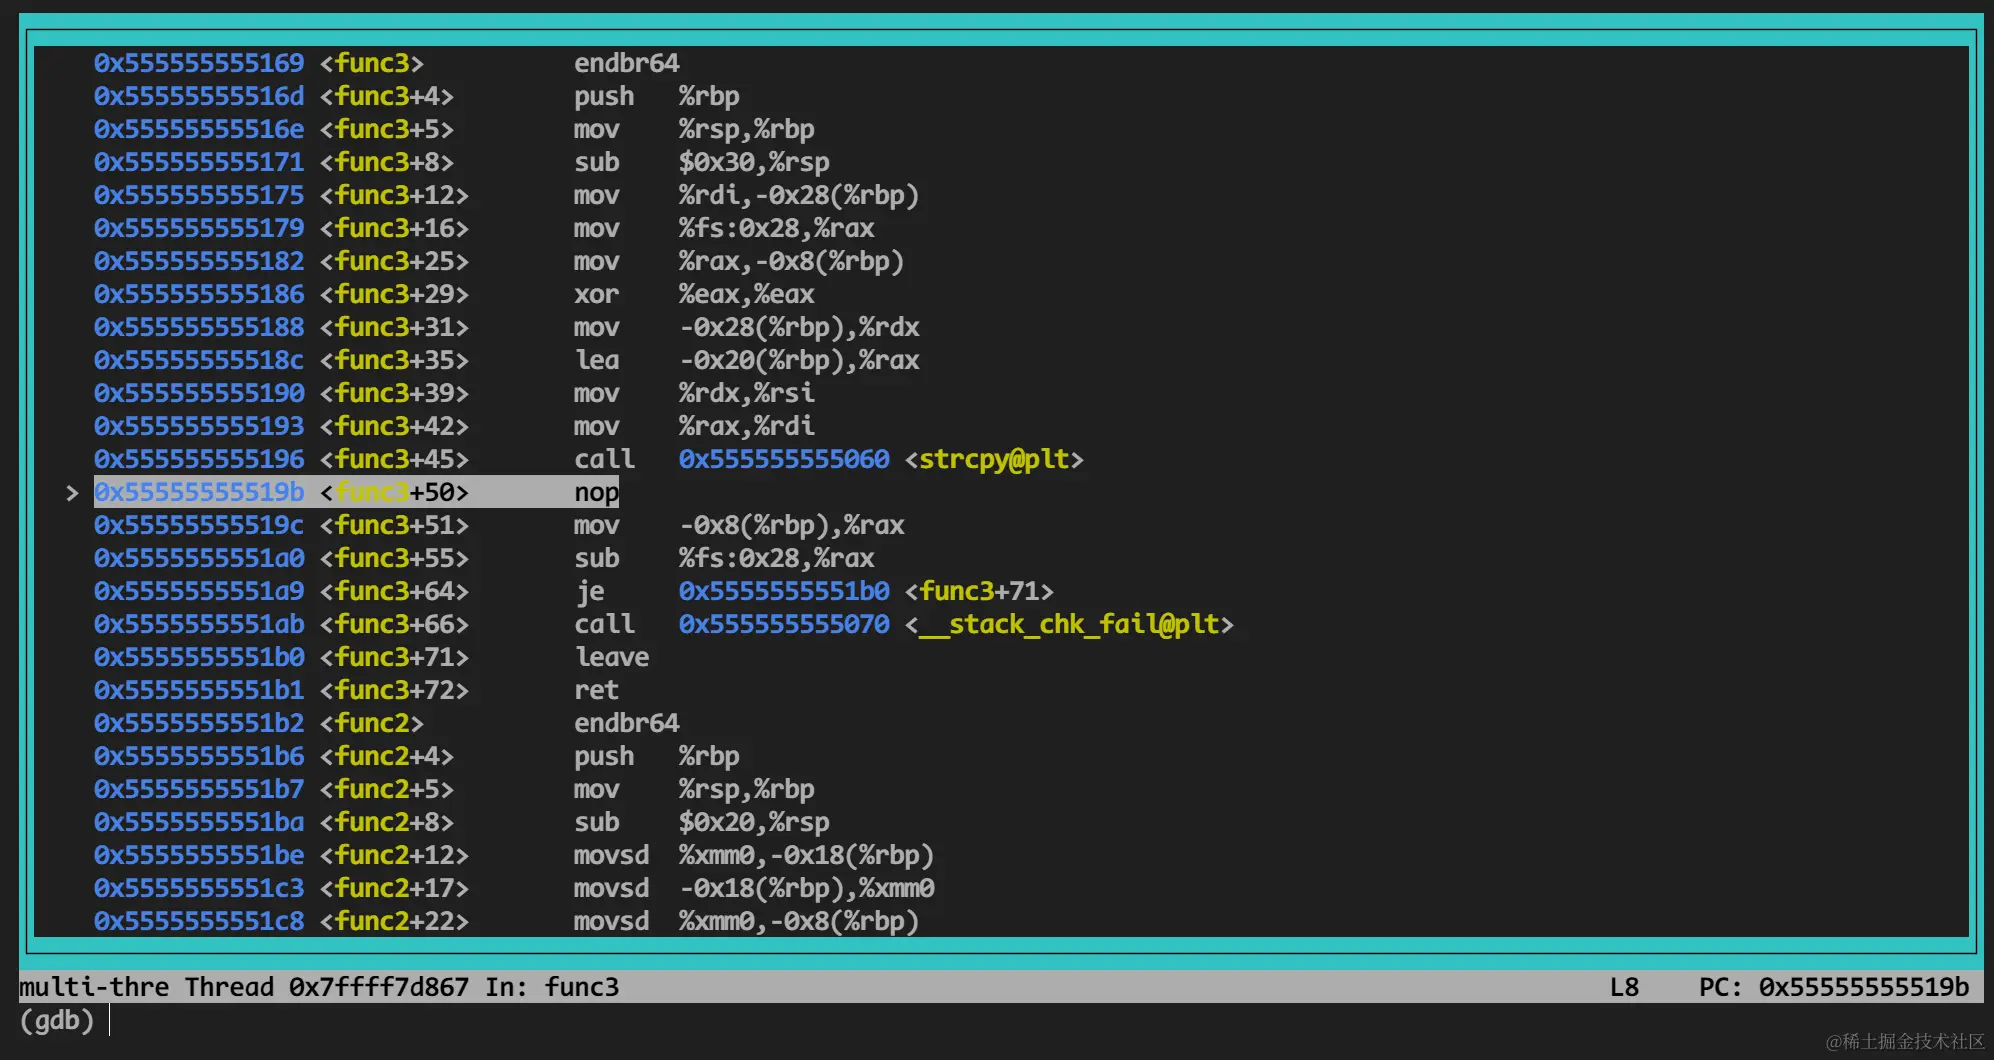1994x1060 pixels.
Task: Select operand %rdx,%rsi
Action: coord(746,393)
